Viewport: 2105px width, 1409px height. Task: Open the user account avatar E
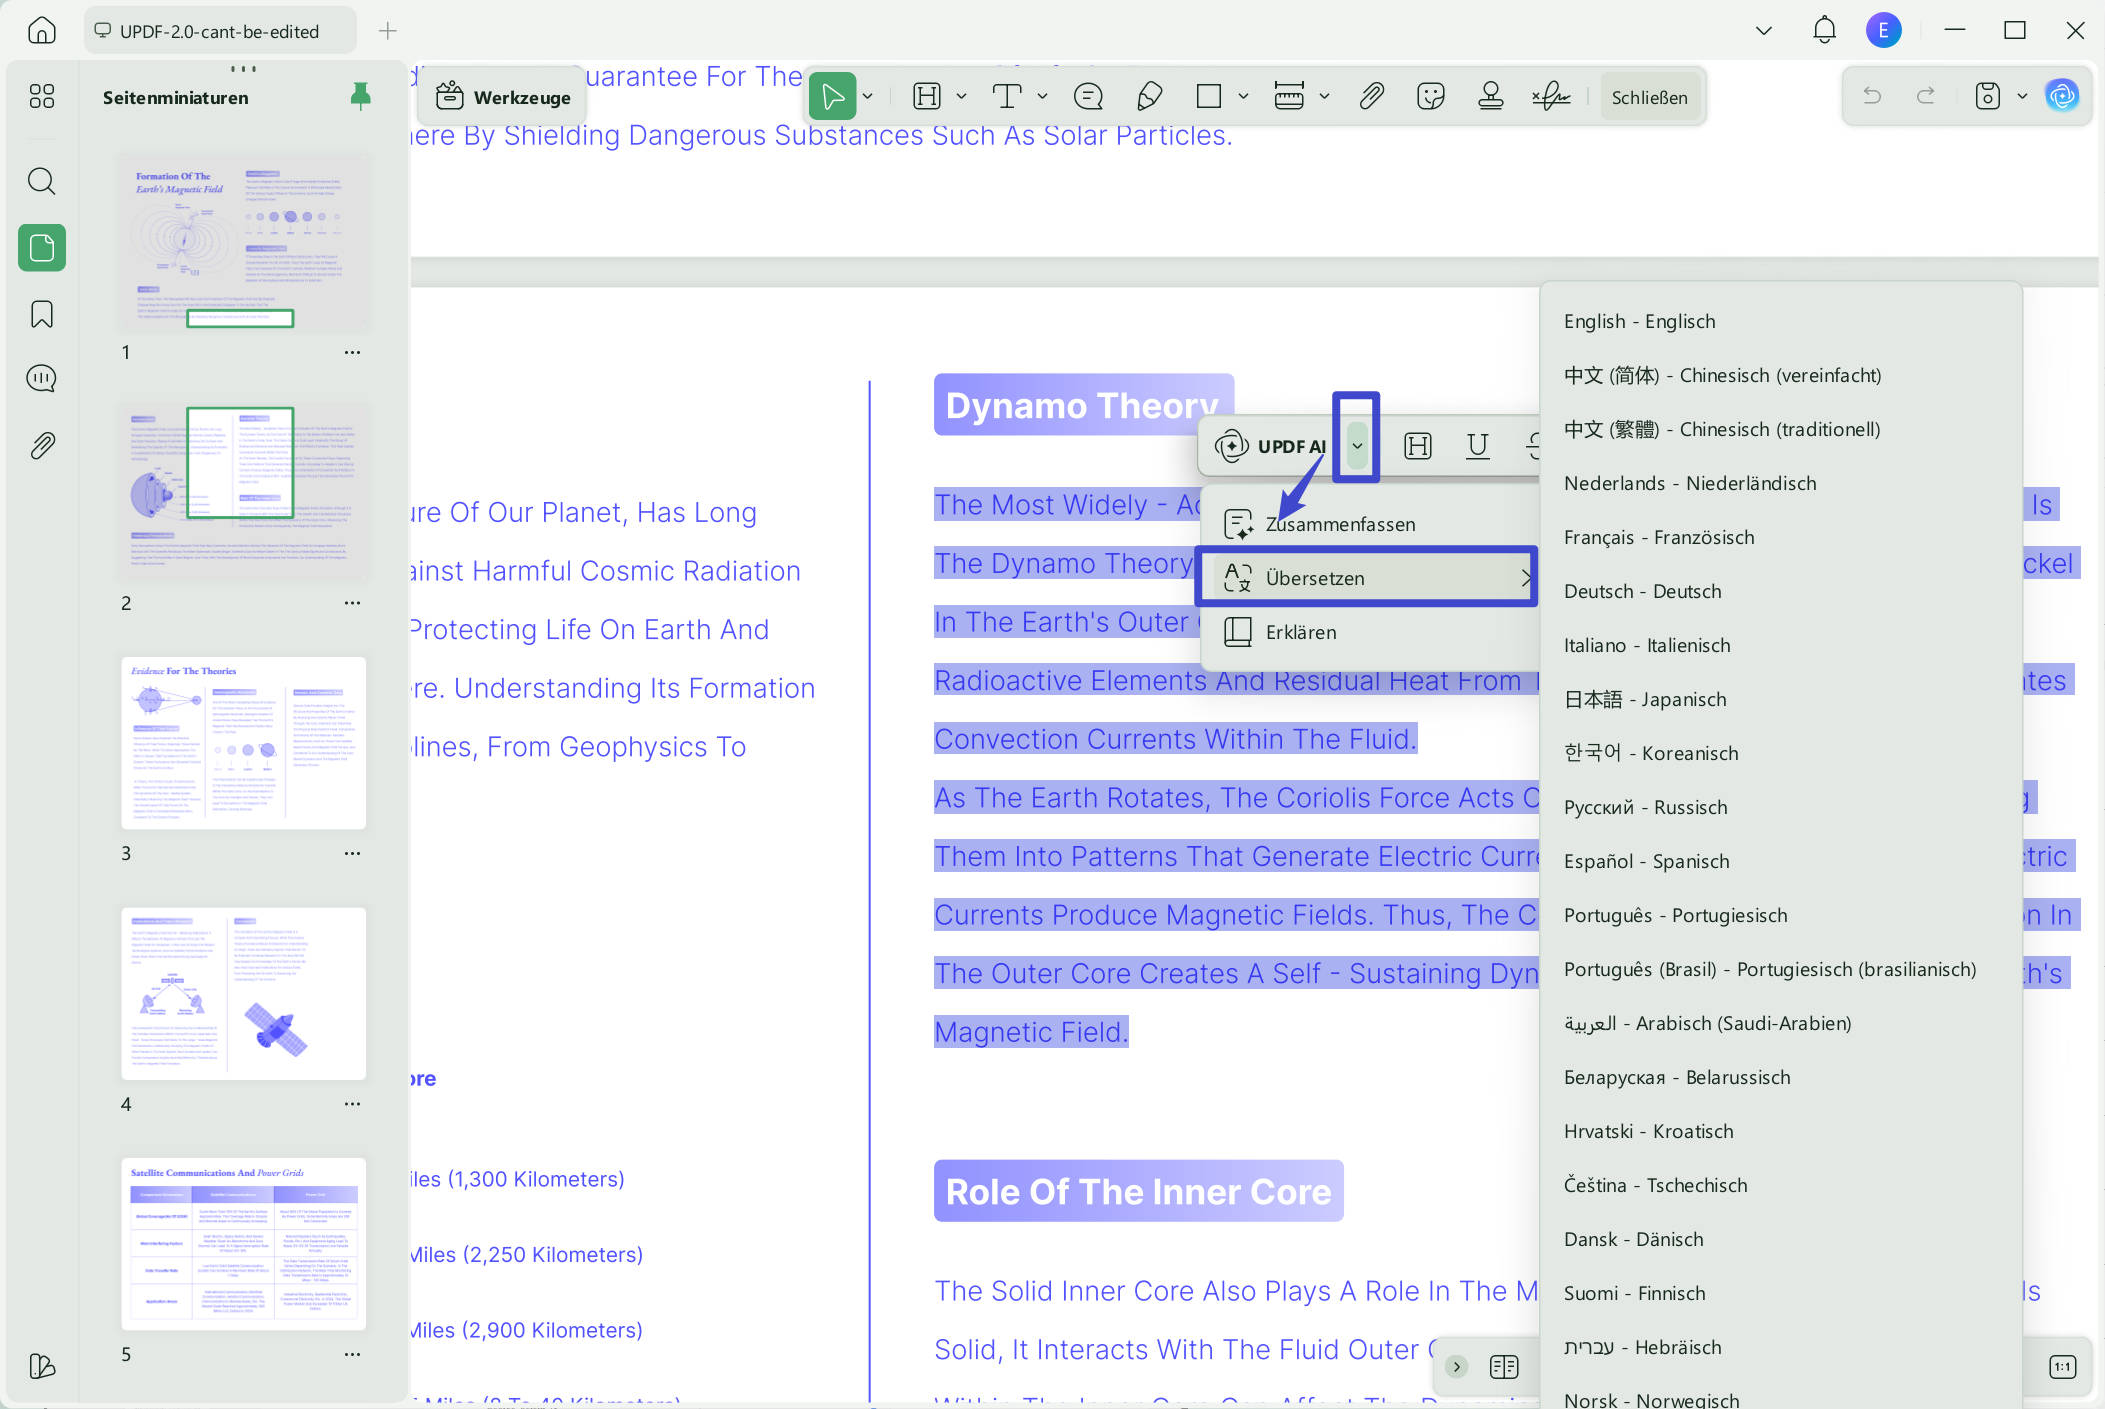point(1884,30)
